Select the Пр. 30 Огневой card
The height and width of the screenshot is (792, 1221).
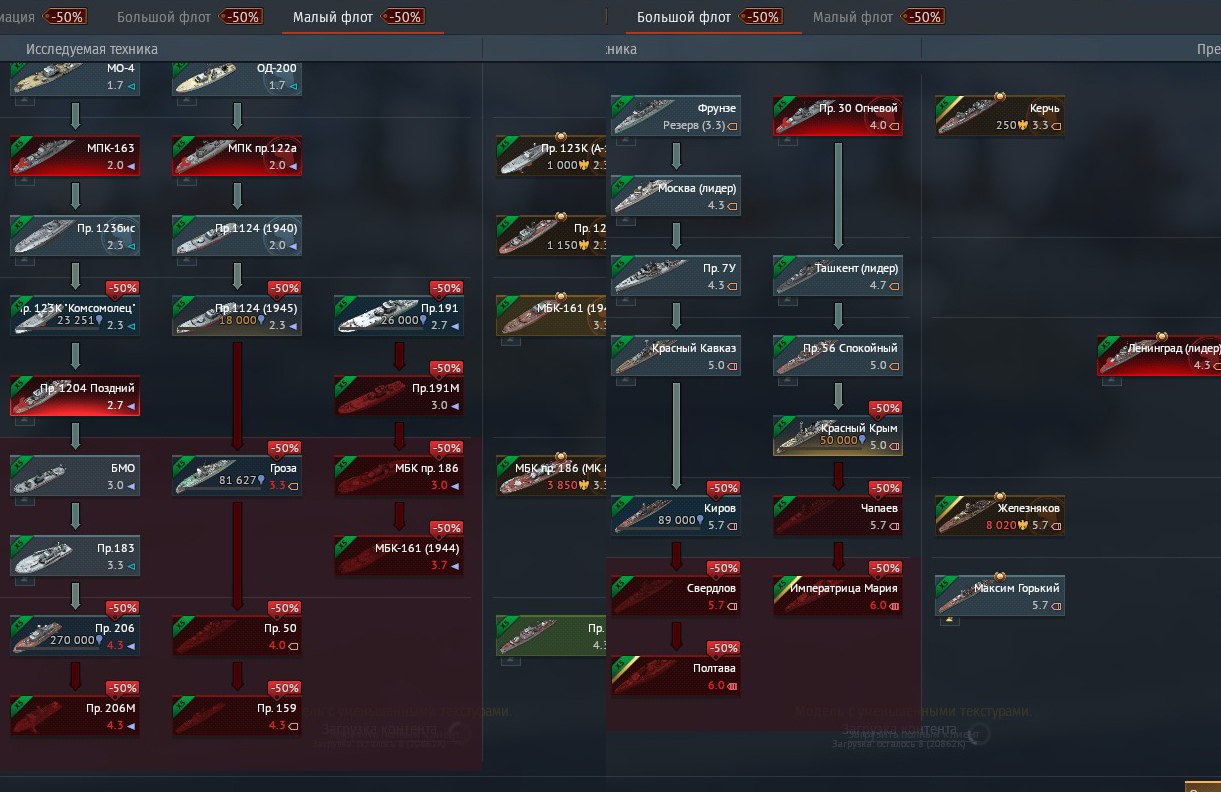(838, 116)
